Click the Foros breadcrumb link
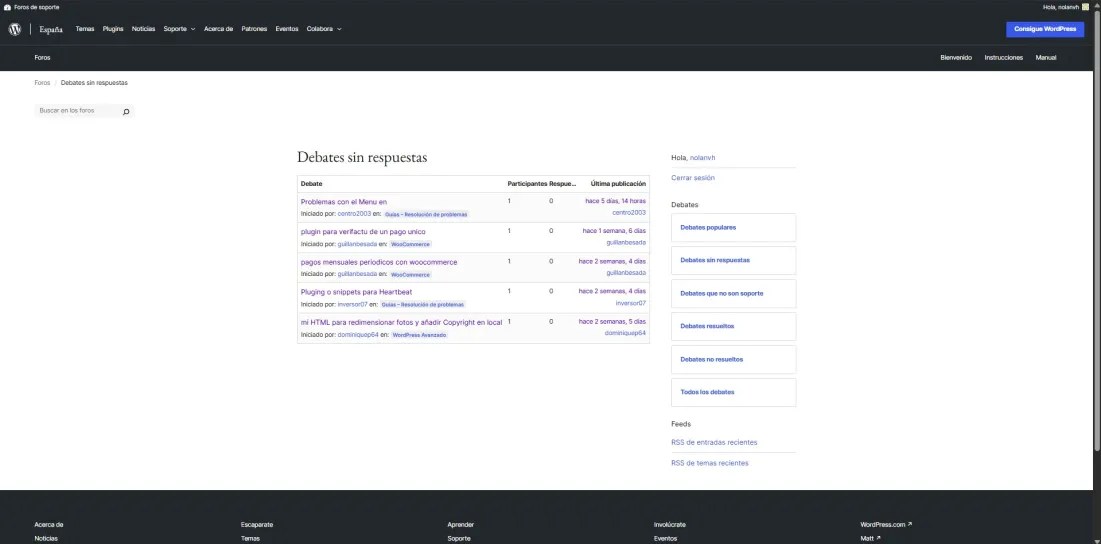 click(x=42, y=83)
